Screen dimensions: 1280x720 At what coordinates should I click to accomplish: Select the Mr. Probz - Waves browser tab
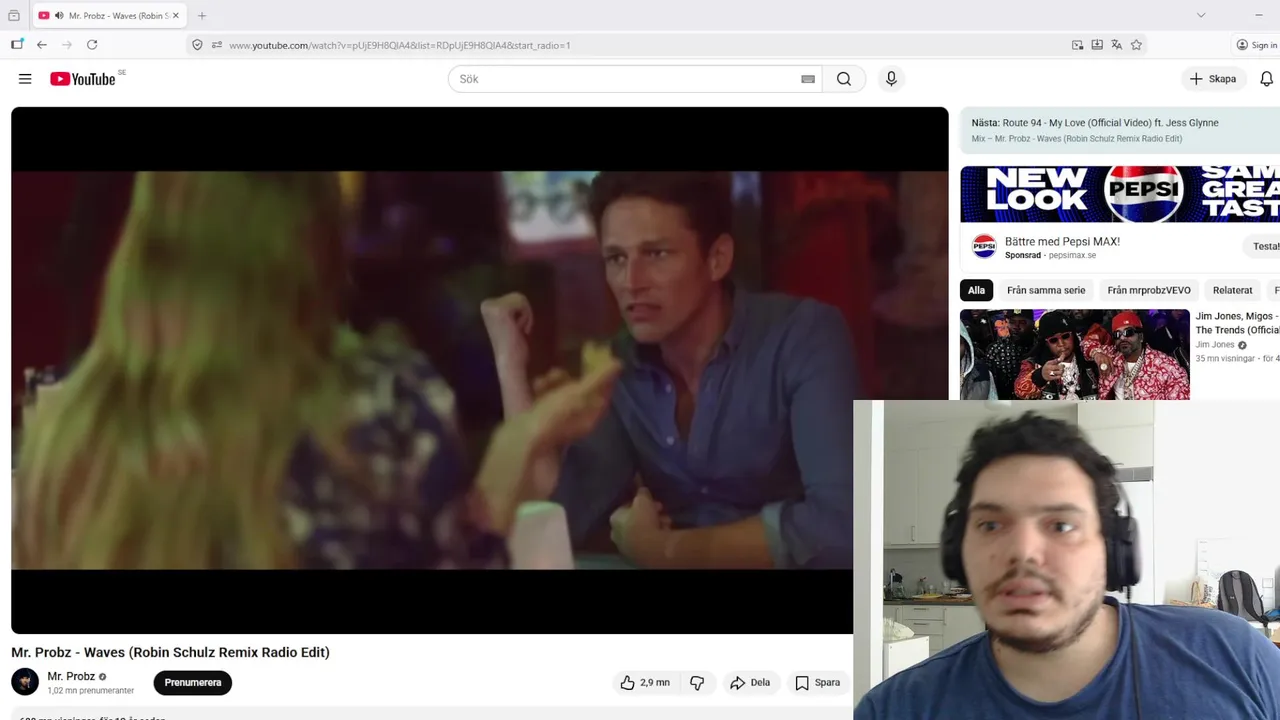coord(109,16)
